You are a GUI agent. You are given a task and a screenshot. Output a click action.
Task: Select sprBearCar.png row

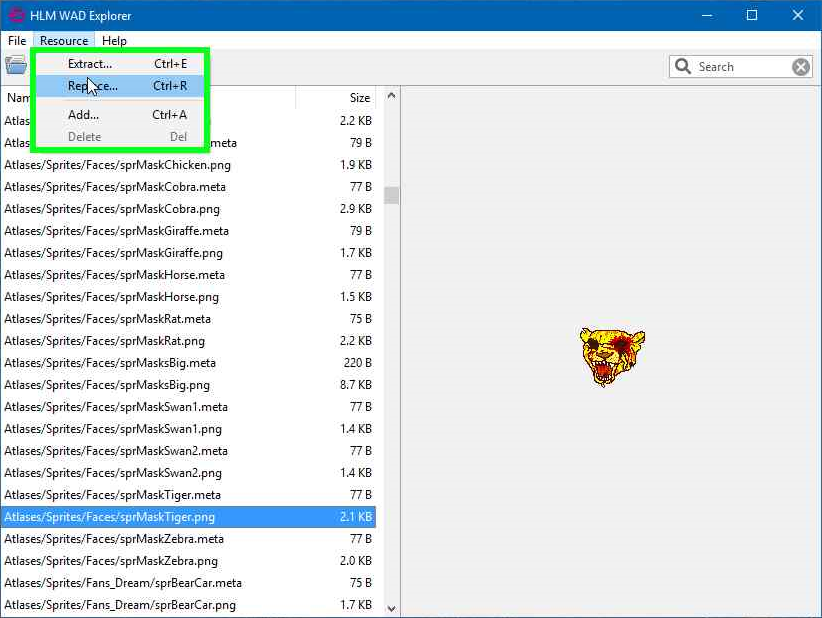(x=188, y=605)
